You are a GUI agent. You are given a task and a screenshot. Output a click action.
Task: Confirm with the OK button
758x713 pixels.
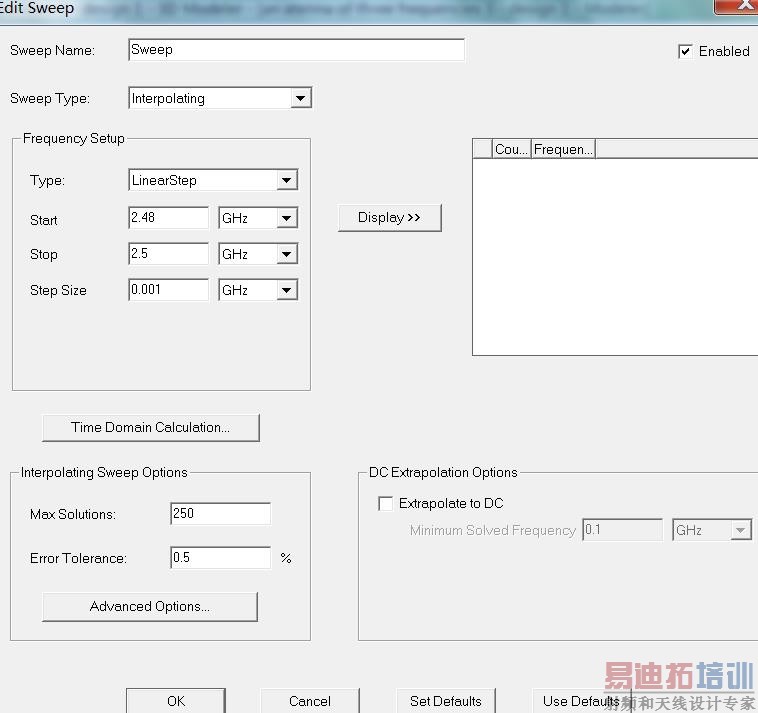176,701
